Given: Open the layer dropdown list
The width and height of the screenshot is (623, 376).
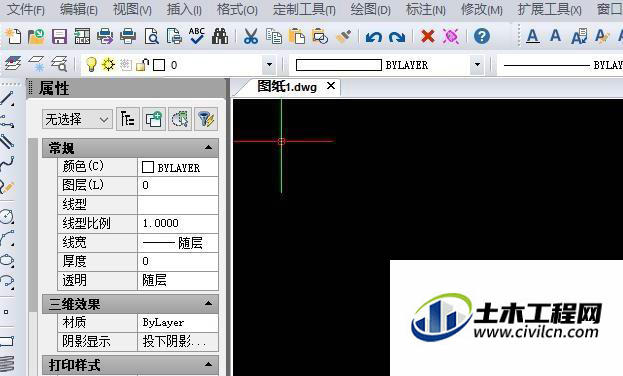Looking at the screenshot, I should tap(269, 65).
